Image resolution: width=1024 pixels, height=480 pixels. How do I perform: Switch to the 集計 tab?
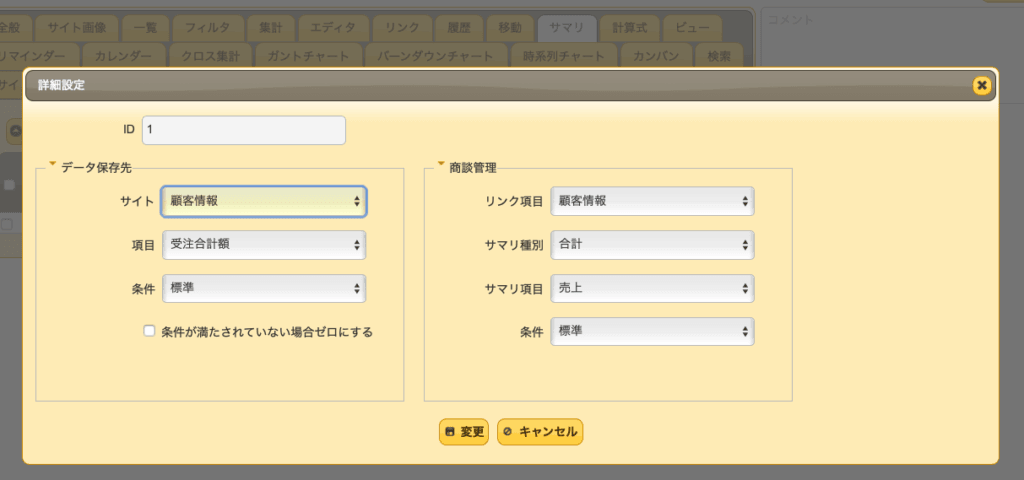click(270, 27)
